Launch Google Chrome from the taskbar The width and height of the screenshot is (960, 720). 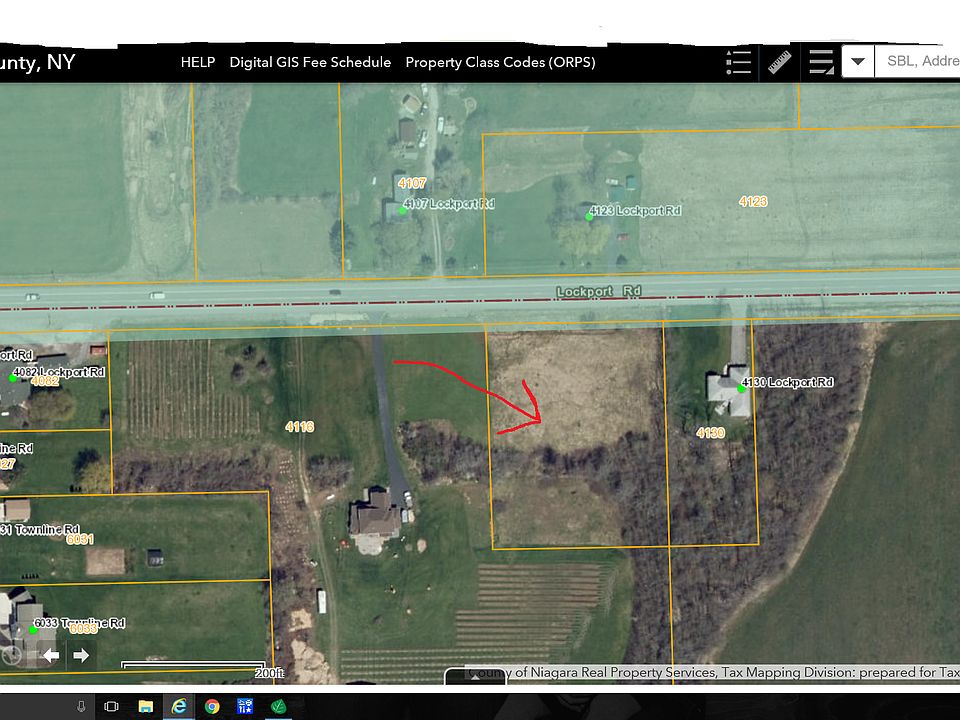(212, 706)
